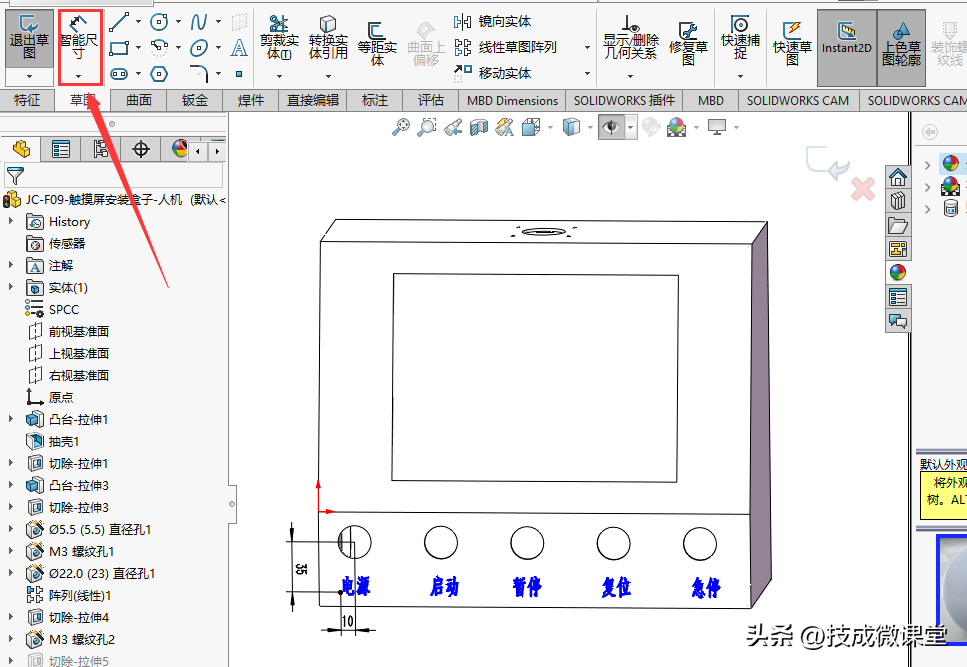Switch to the 特征 (Features) tab

pyautogui.click(x=27, y=100)
